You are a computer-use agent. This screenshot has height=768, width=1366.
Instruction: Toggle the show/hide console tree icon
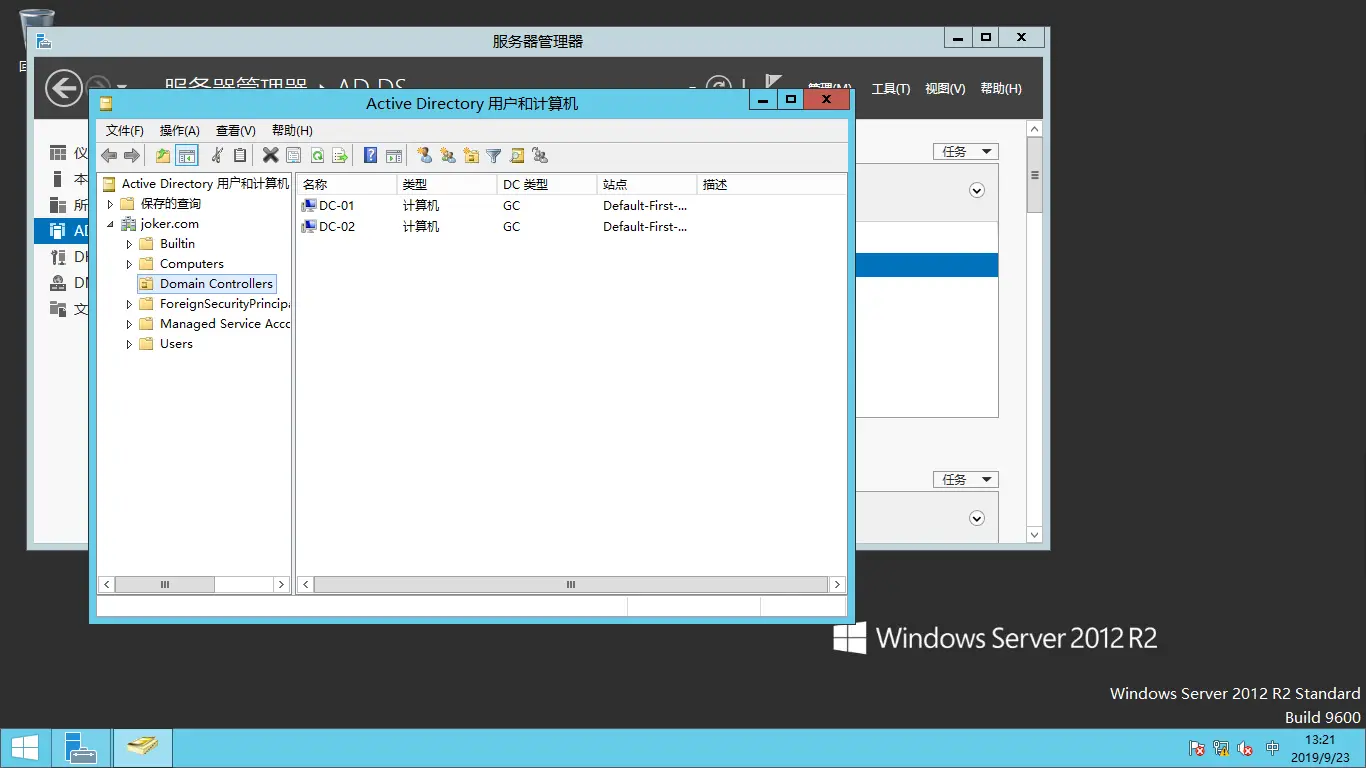[x=187, y=155]
